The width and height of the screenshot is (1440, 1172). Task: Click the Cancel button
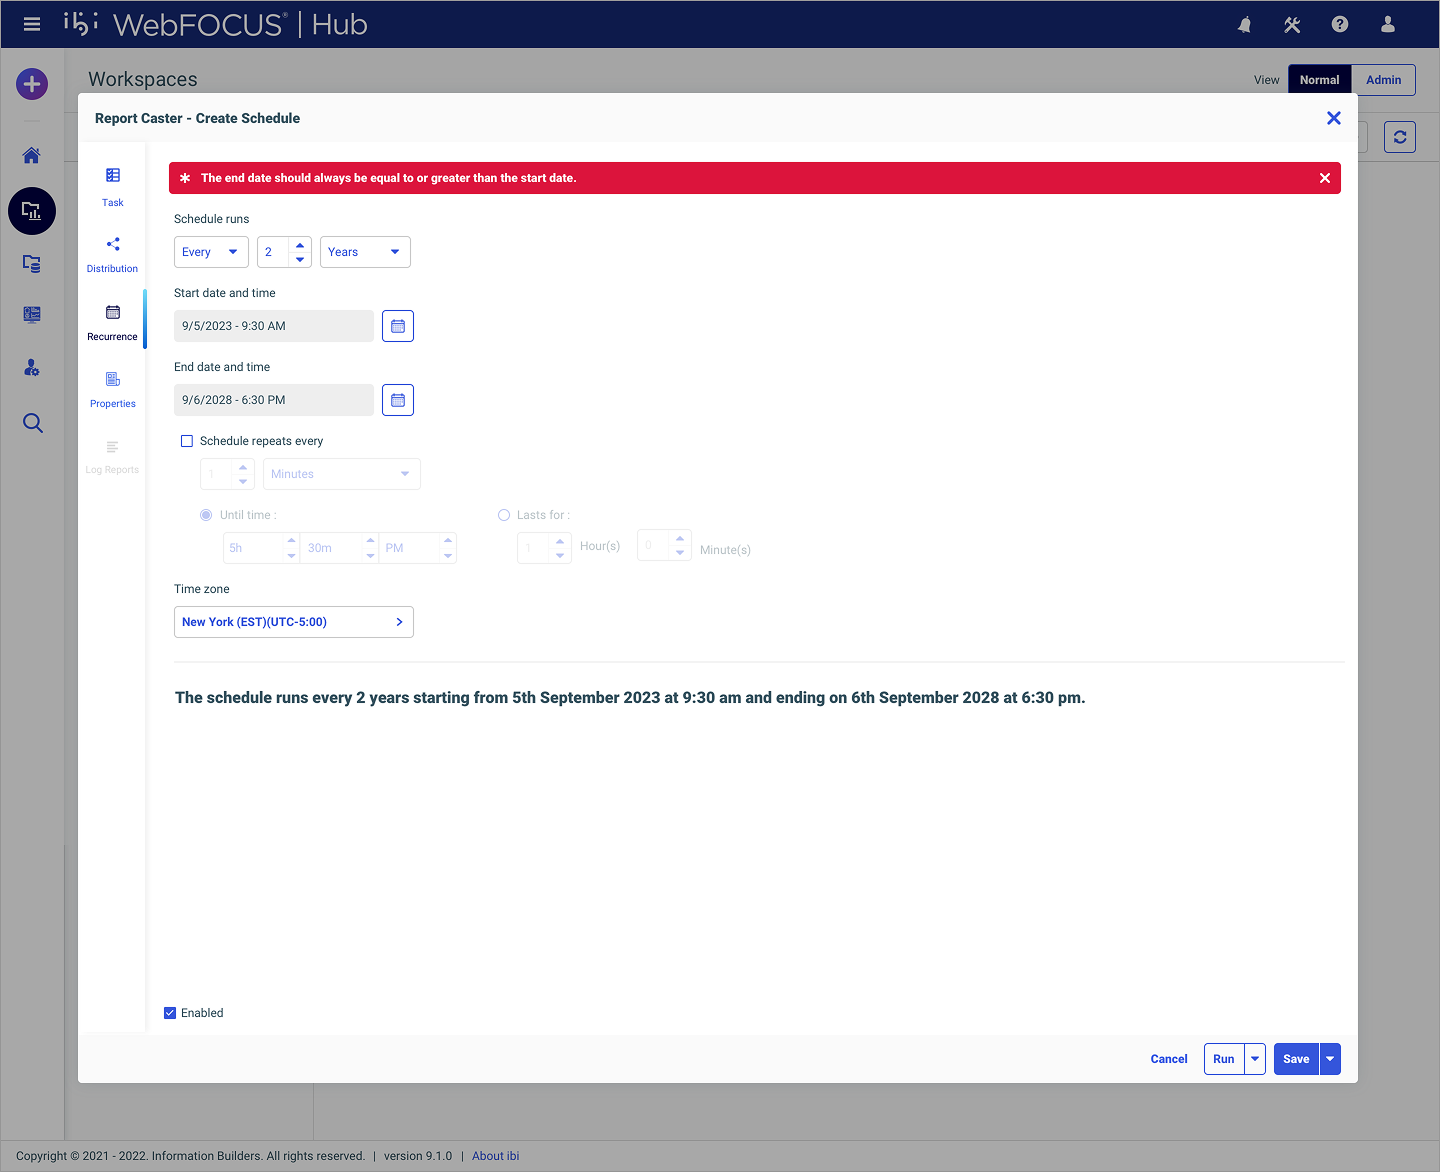(x=1168, y=1058)
